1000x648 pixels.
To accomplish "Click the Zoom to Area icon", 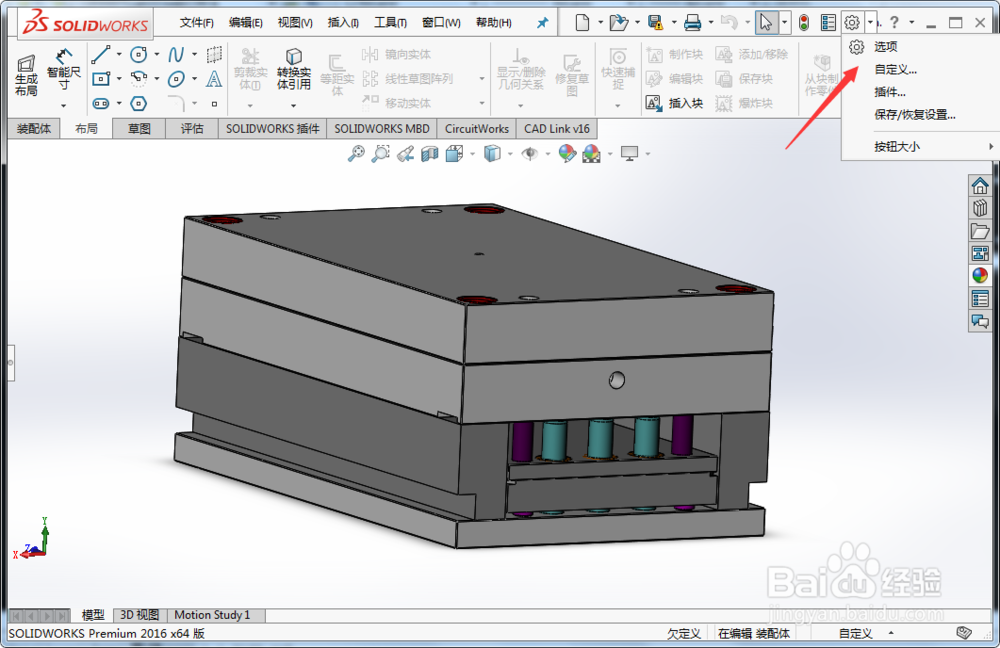I will tap(381, 153).
